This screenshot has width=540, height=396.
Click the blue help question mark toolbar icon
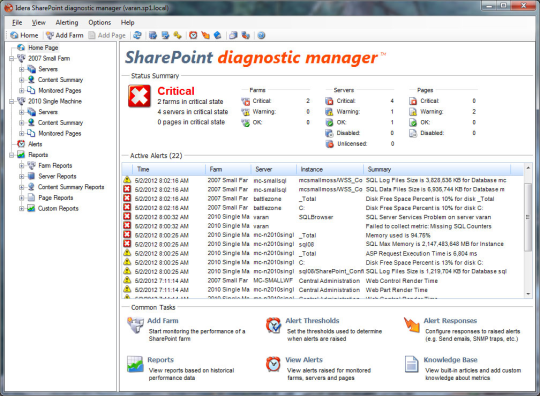click(261, 35)
